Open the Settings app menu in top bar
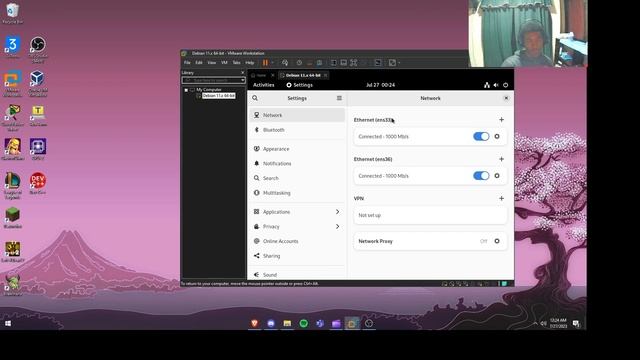Viewport: 640px width, 360px height. pyautogui.click(x=300, y=85)
